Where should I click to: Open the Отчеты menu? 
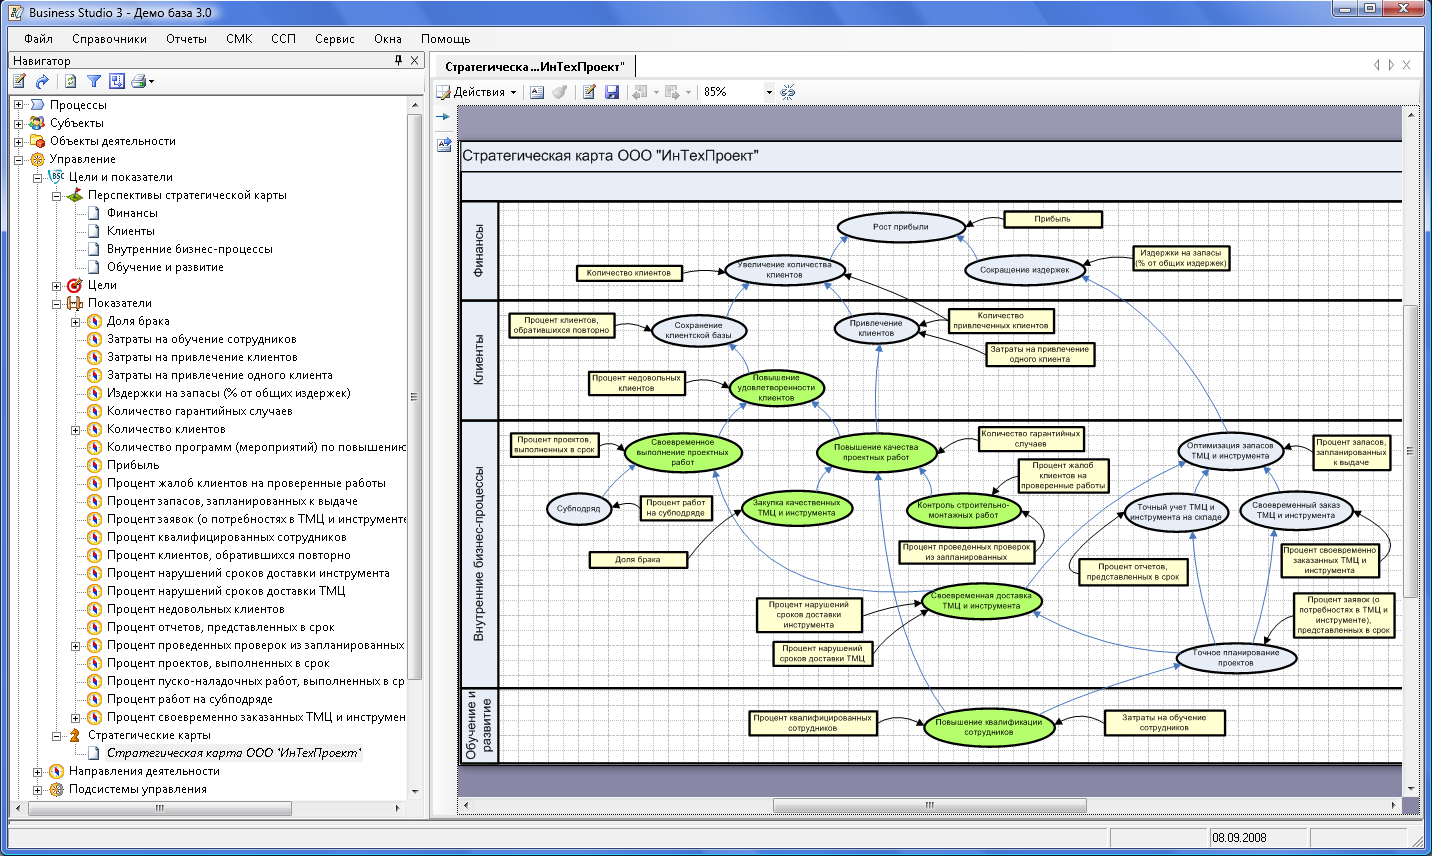186,39
